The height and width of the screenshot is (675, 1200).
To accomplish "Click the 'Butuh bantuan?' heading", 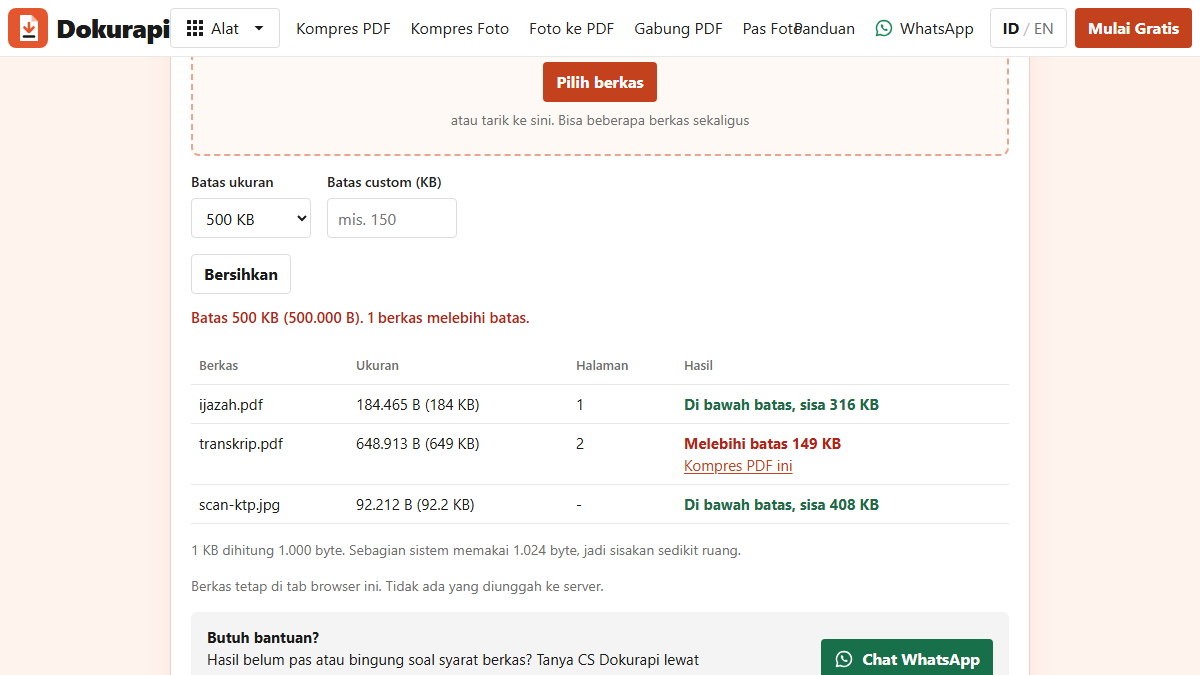I will tap(263, 637).
